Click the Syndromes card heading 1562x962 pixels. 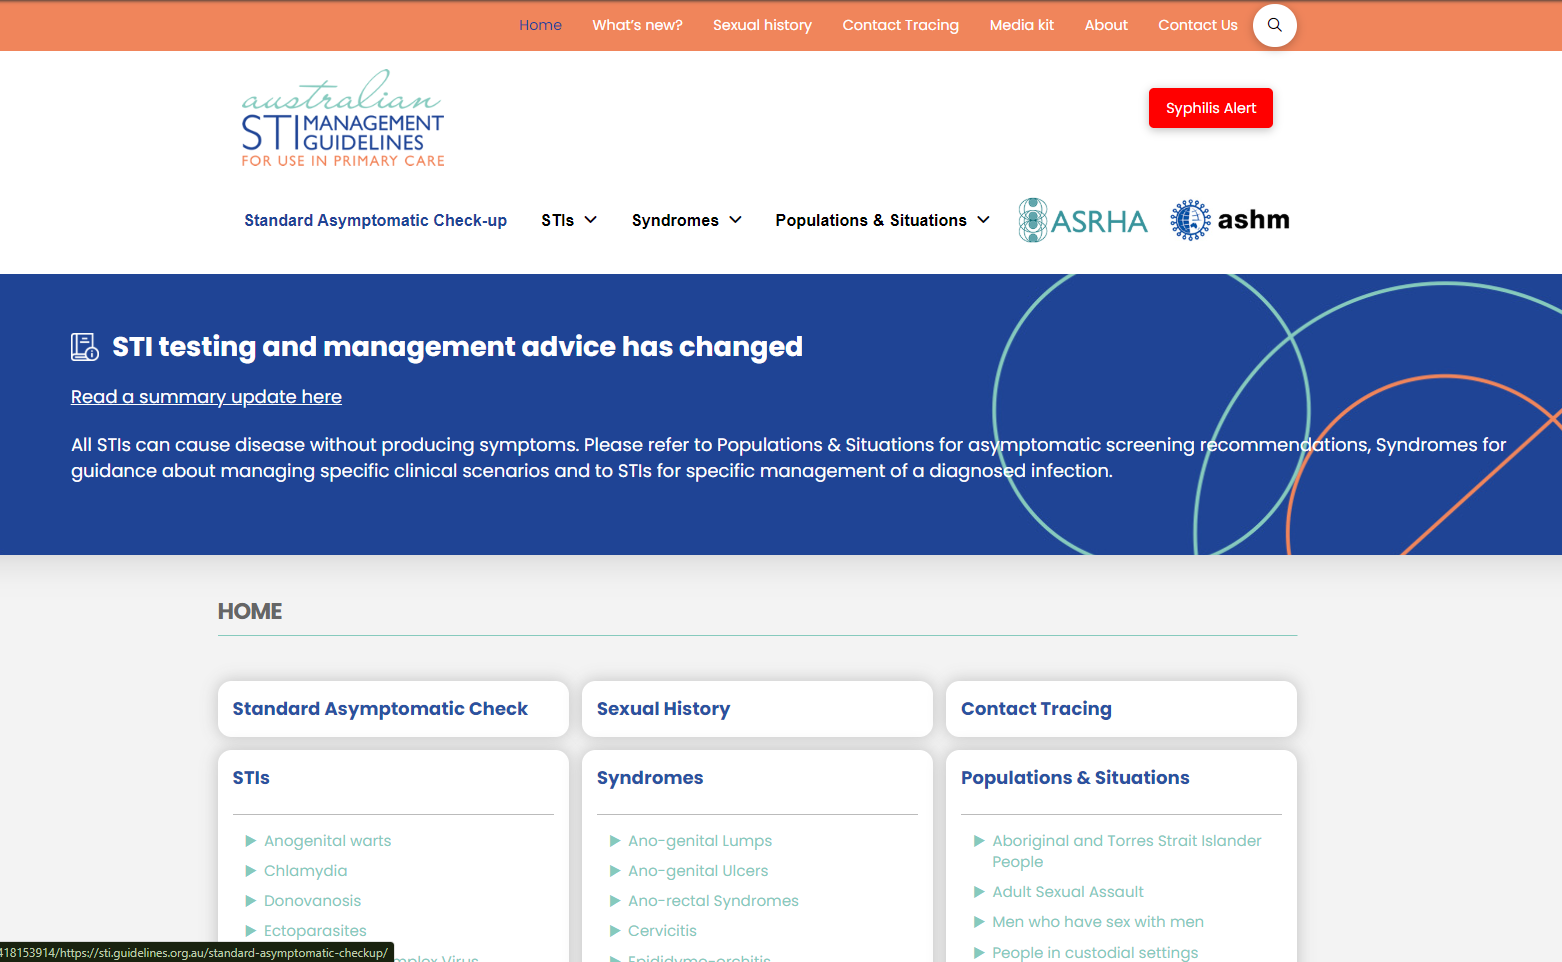coord(650,778)
